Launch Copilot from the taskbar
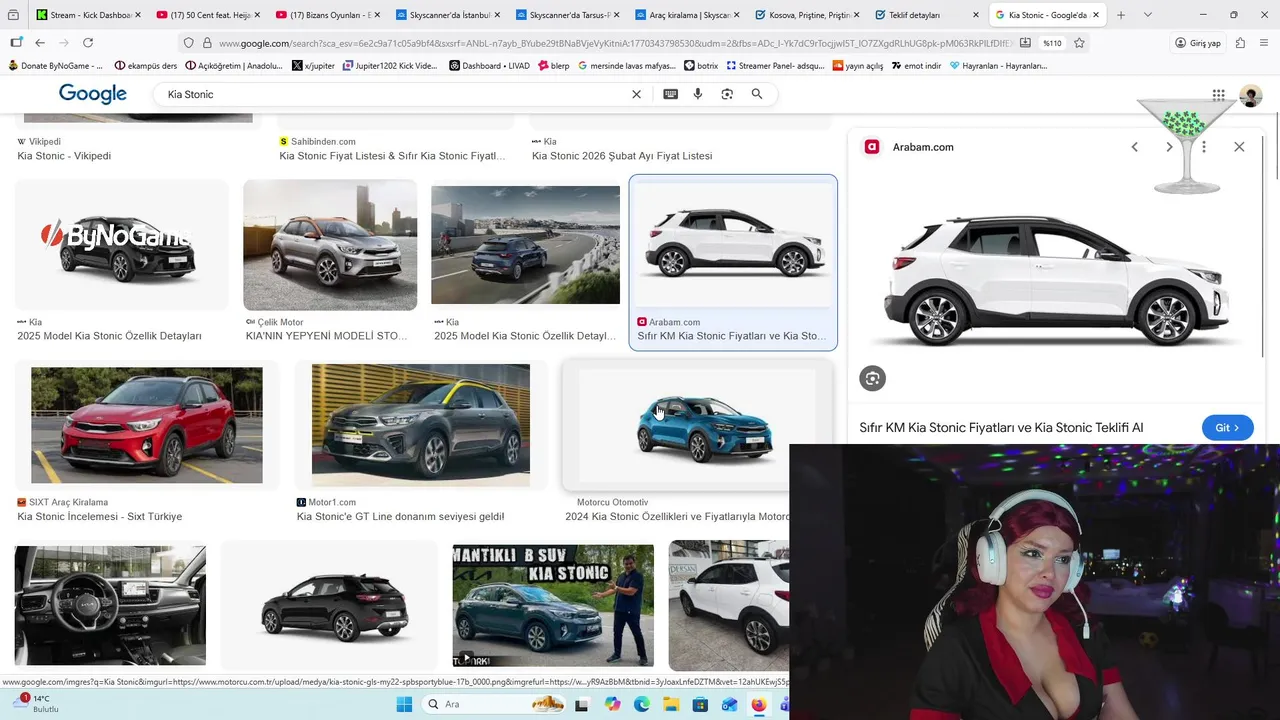This screenshot has height=720, width=1280. [x=612, y=704]
